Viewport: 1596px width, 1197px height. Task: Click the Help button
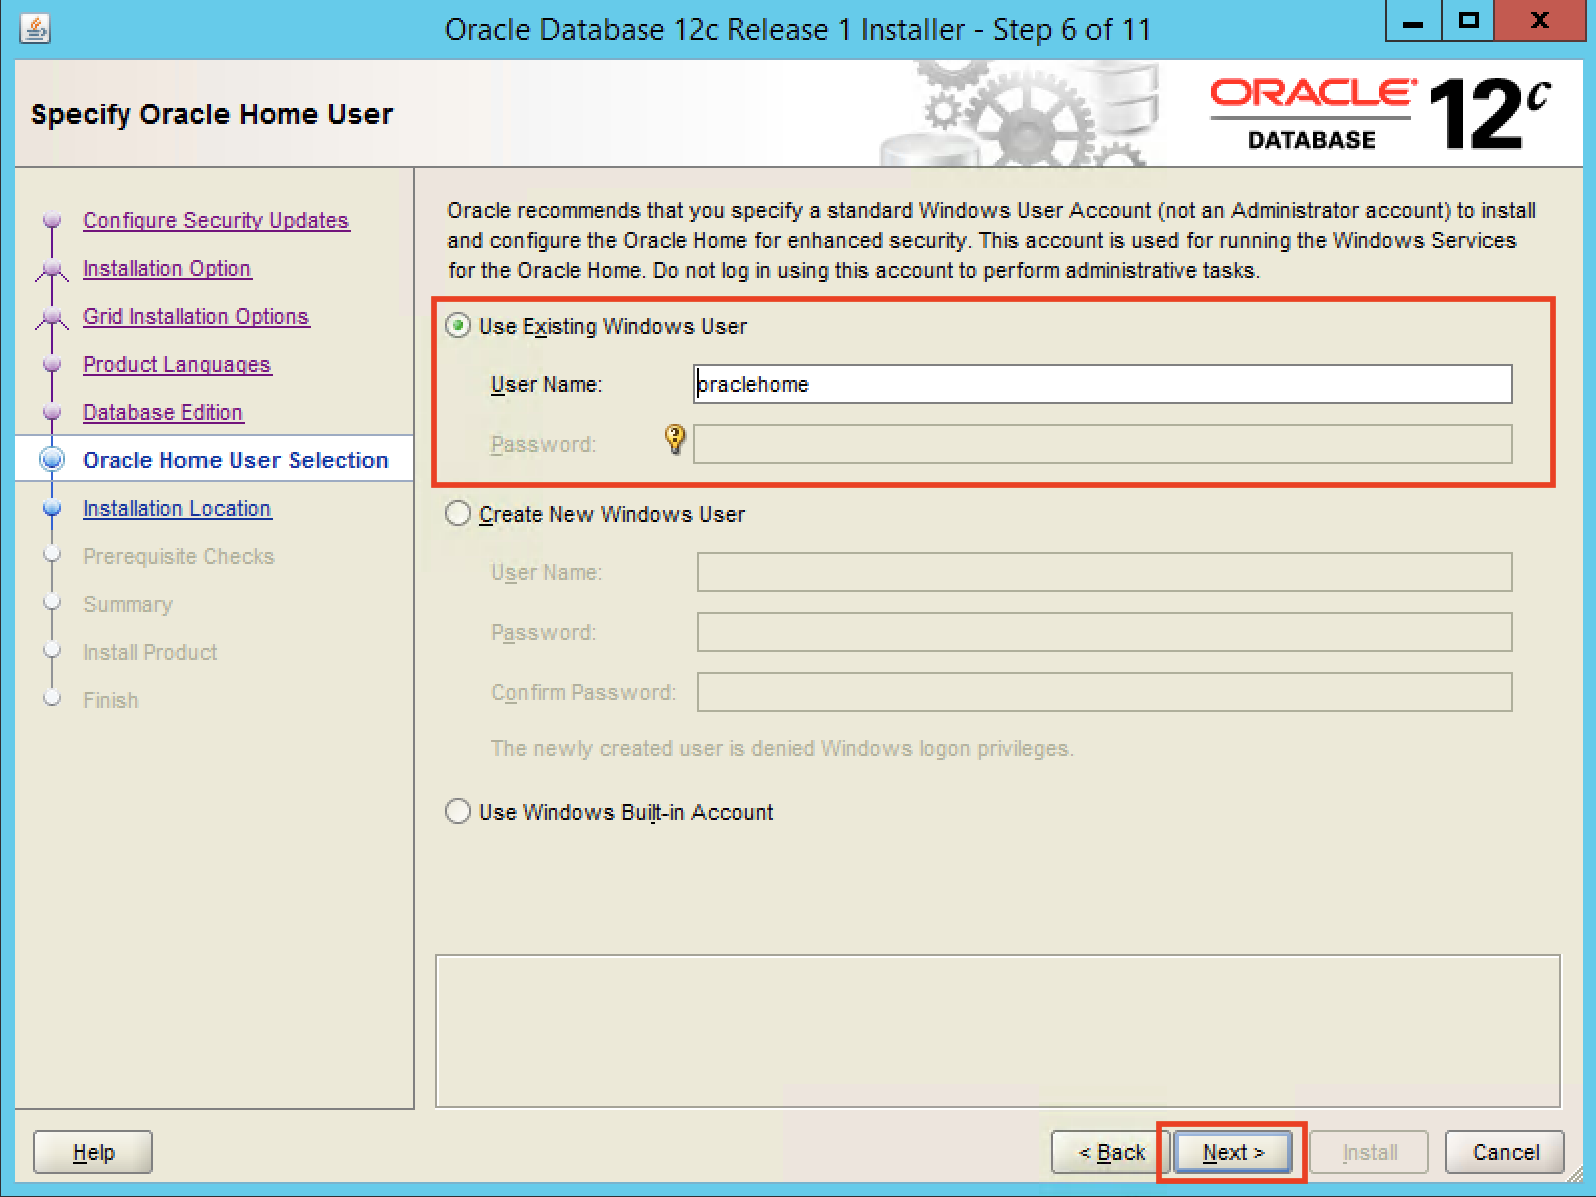tap(93, 1152)
